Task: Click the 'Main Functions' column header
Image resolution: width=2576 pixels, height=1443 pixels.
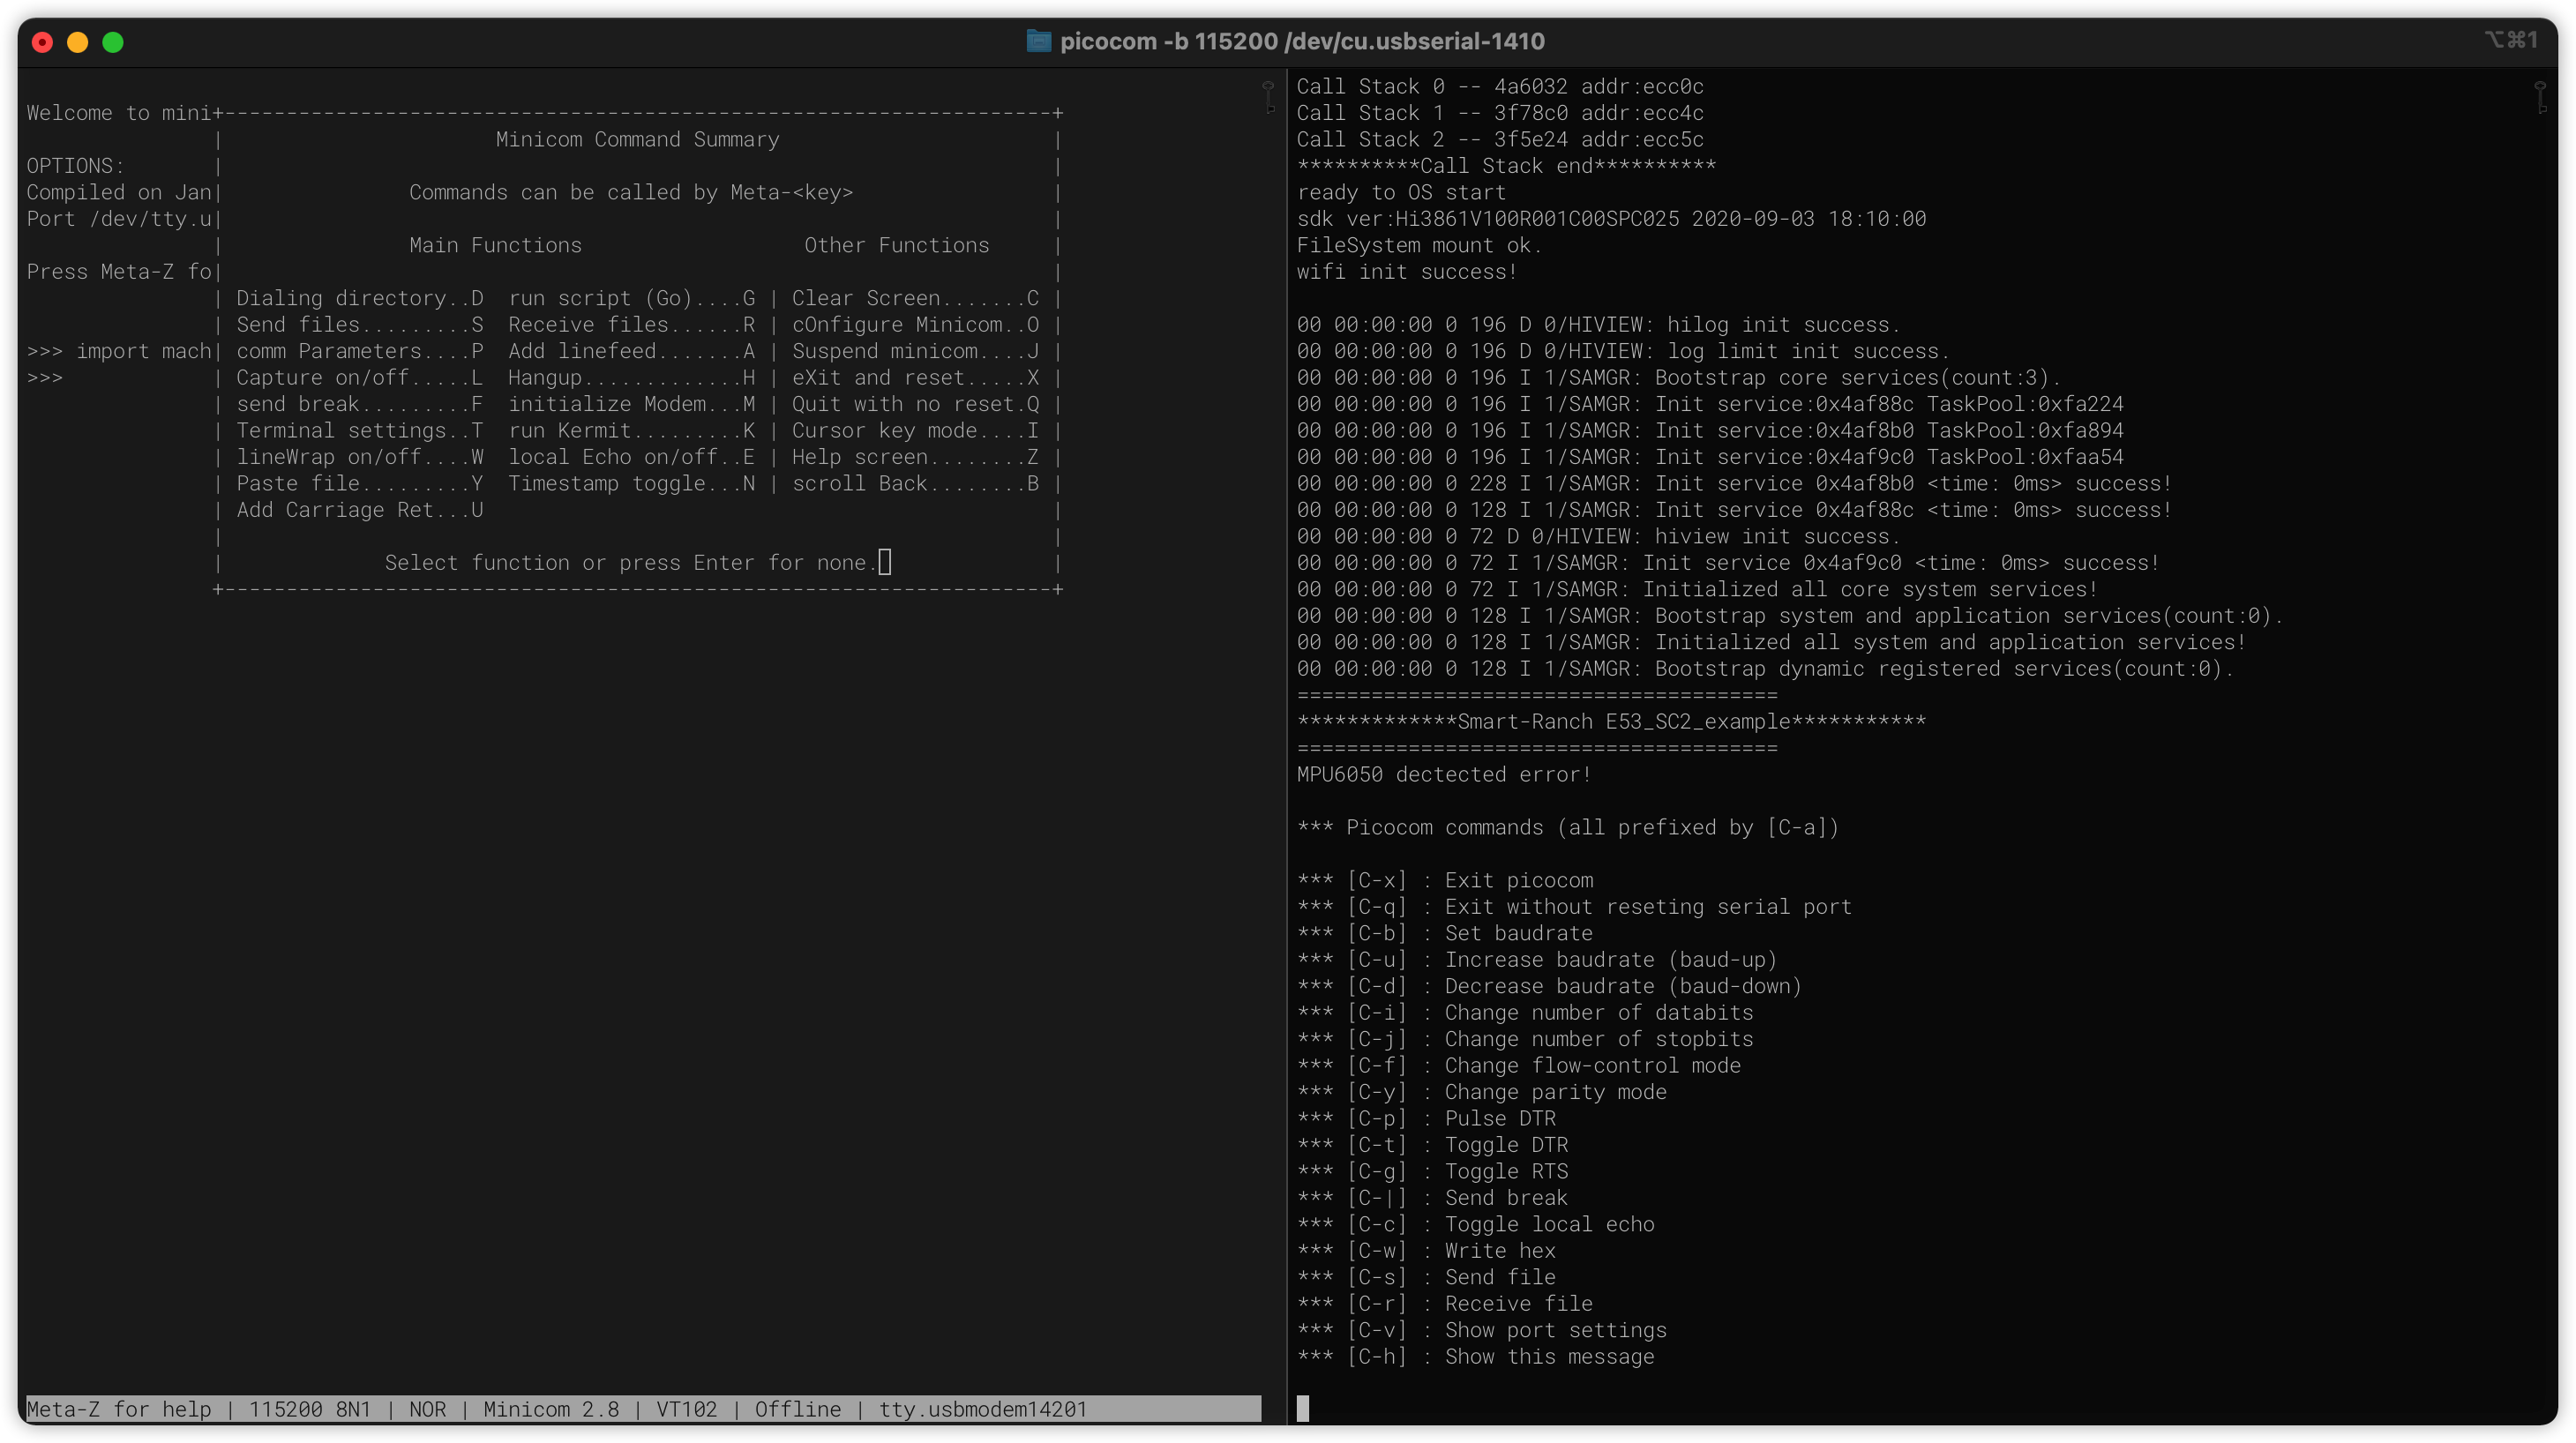Action: 495,245
